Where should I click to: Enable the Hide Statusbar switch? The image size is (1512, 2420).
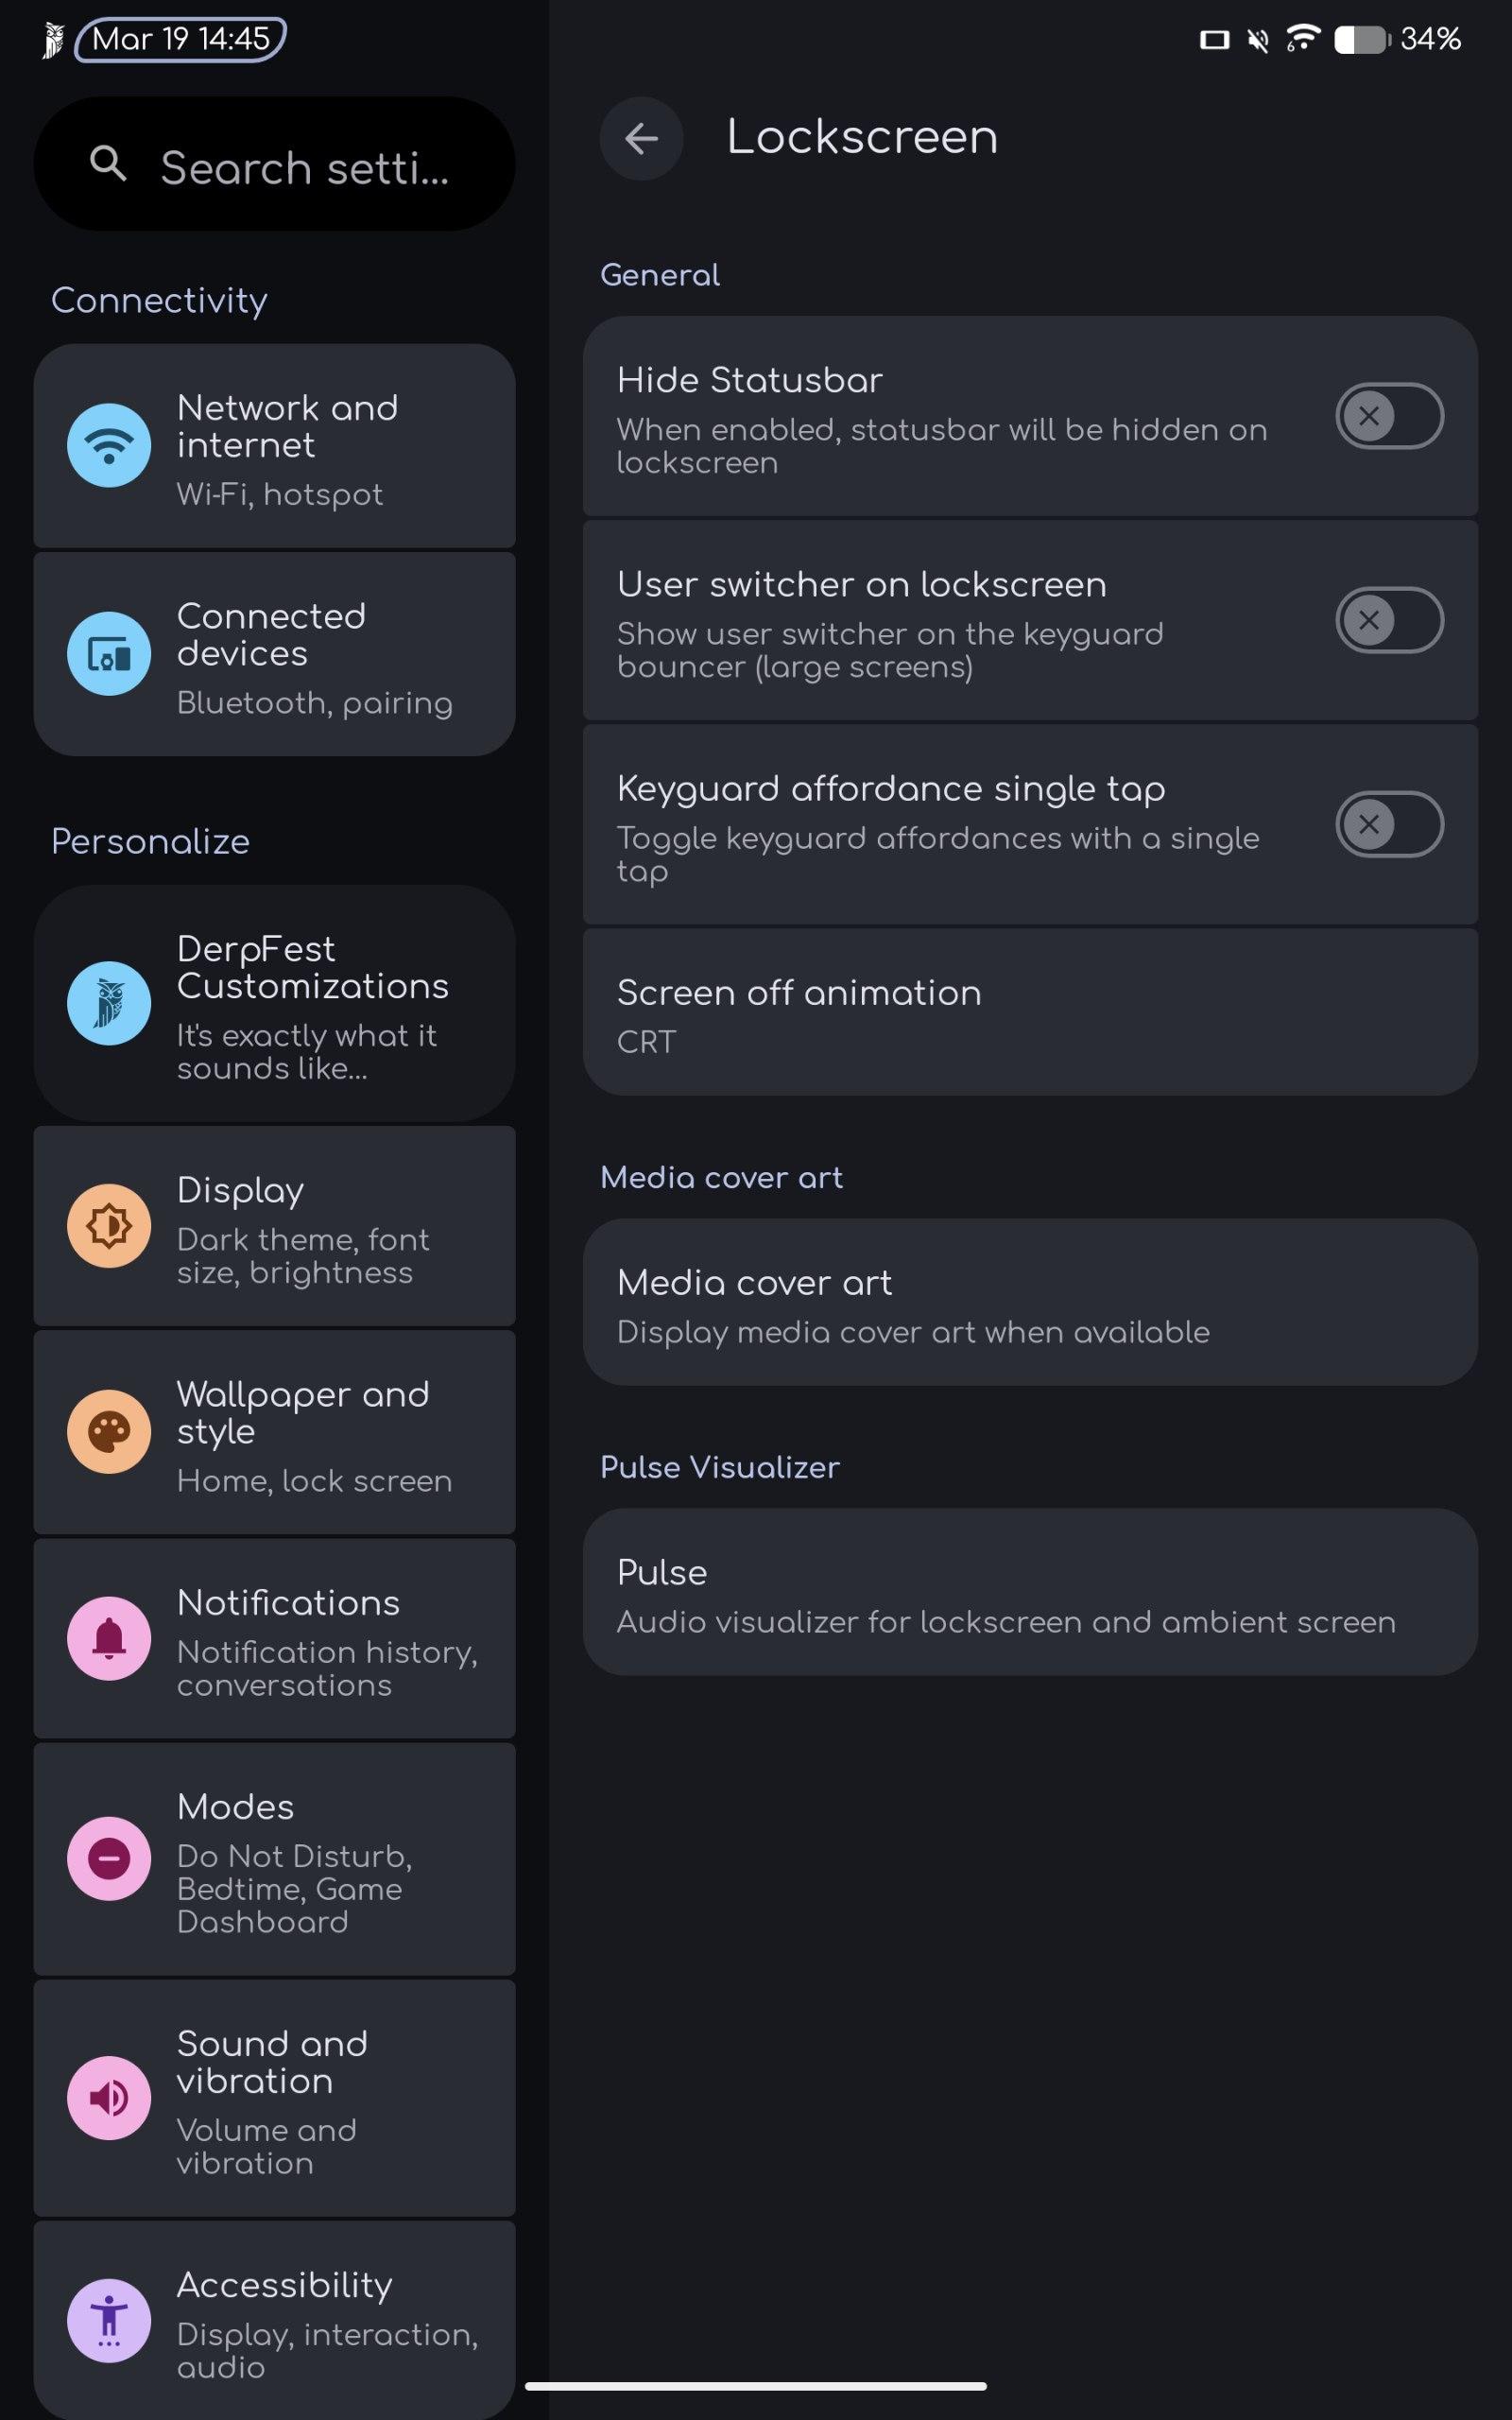coord(1388,416)
